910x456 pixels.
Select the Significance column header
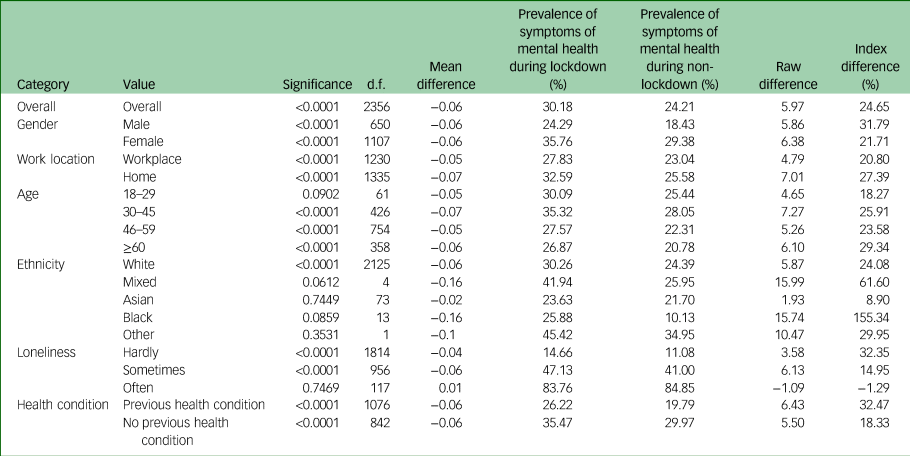318,85
